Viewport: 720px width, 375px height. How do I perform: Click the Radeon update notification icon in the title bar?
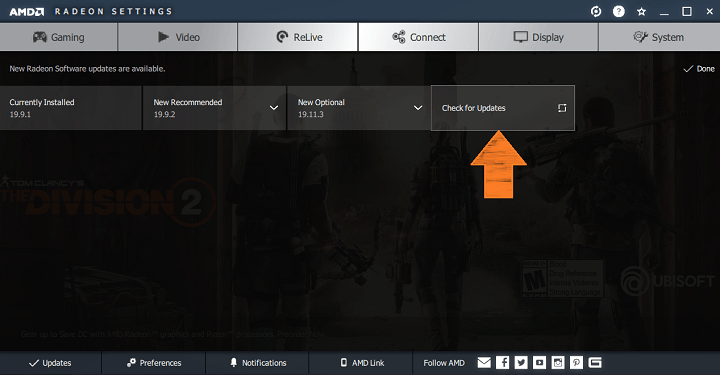click(596, 11)
